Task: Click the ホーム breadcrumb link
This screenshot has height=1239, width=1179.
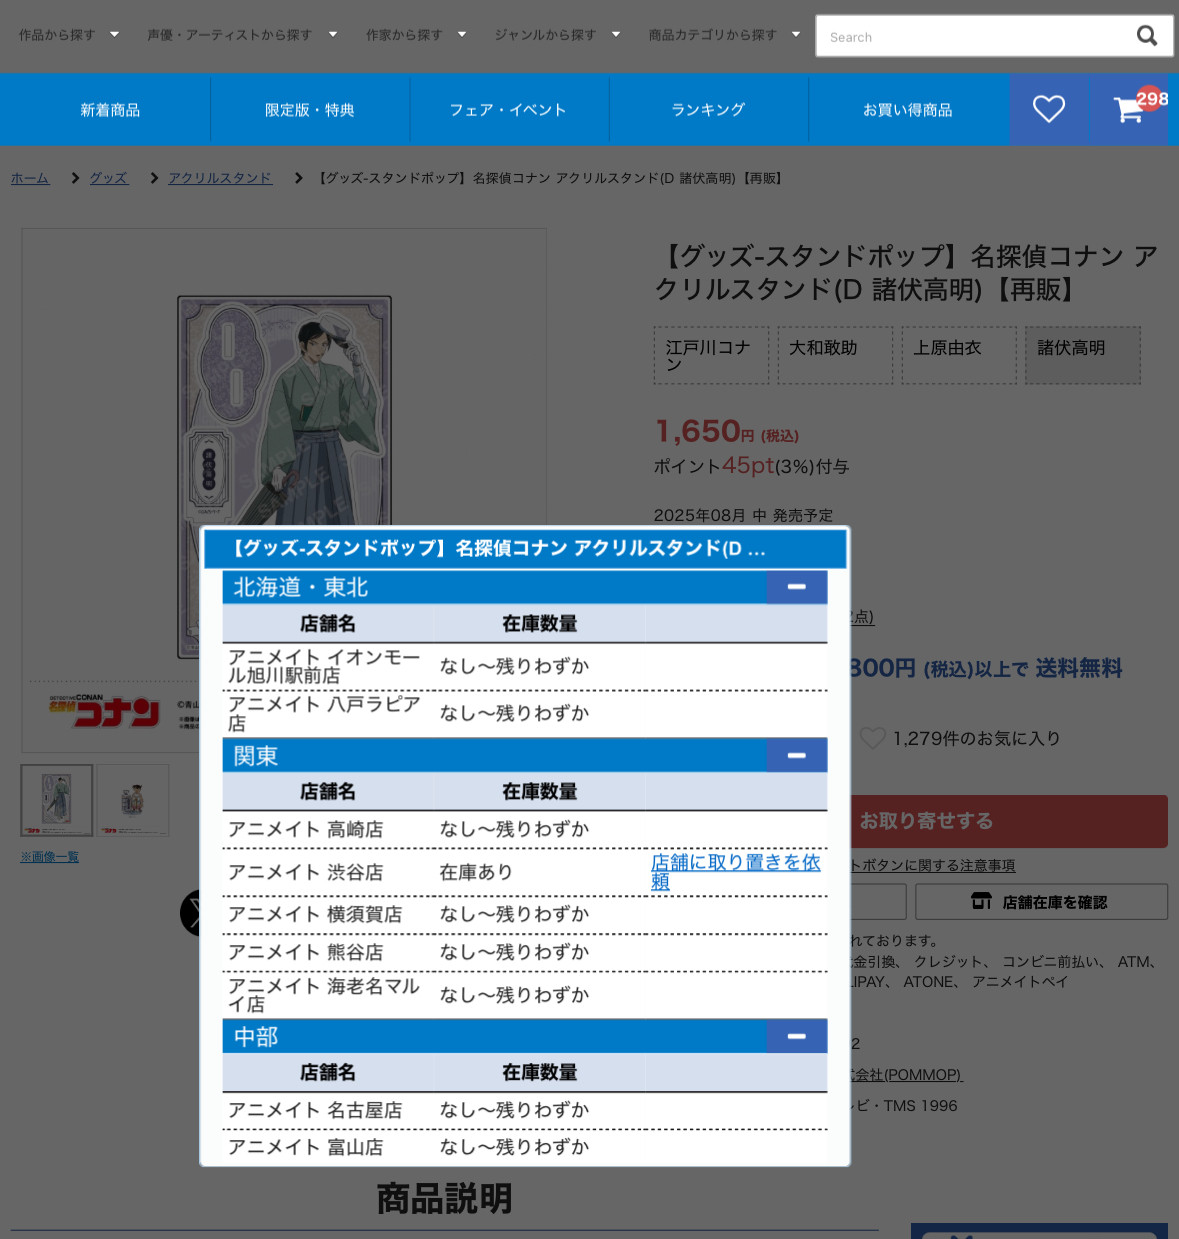Action: 30,178
